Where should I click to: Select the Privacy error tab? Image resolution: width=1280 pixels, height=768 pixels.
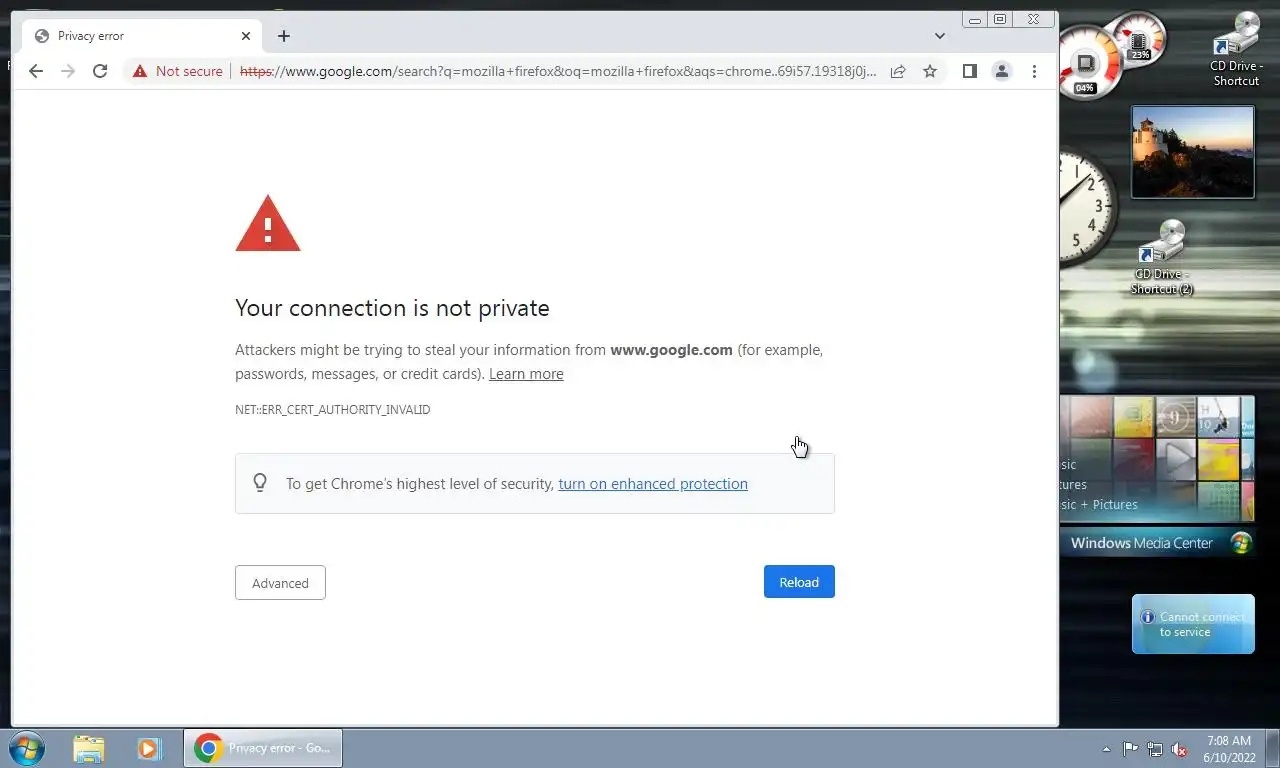pyautogui.click(x=143, y=36)
